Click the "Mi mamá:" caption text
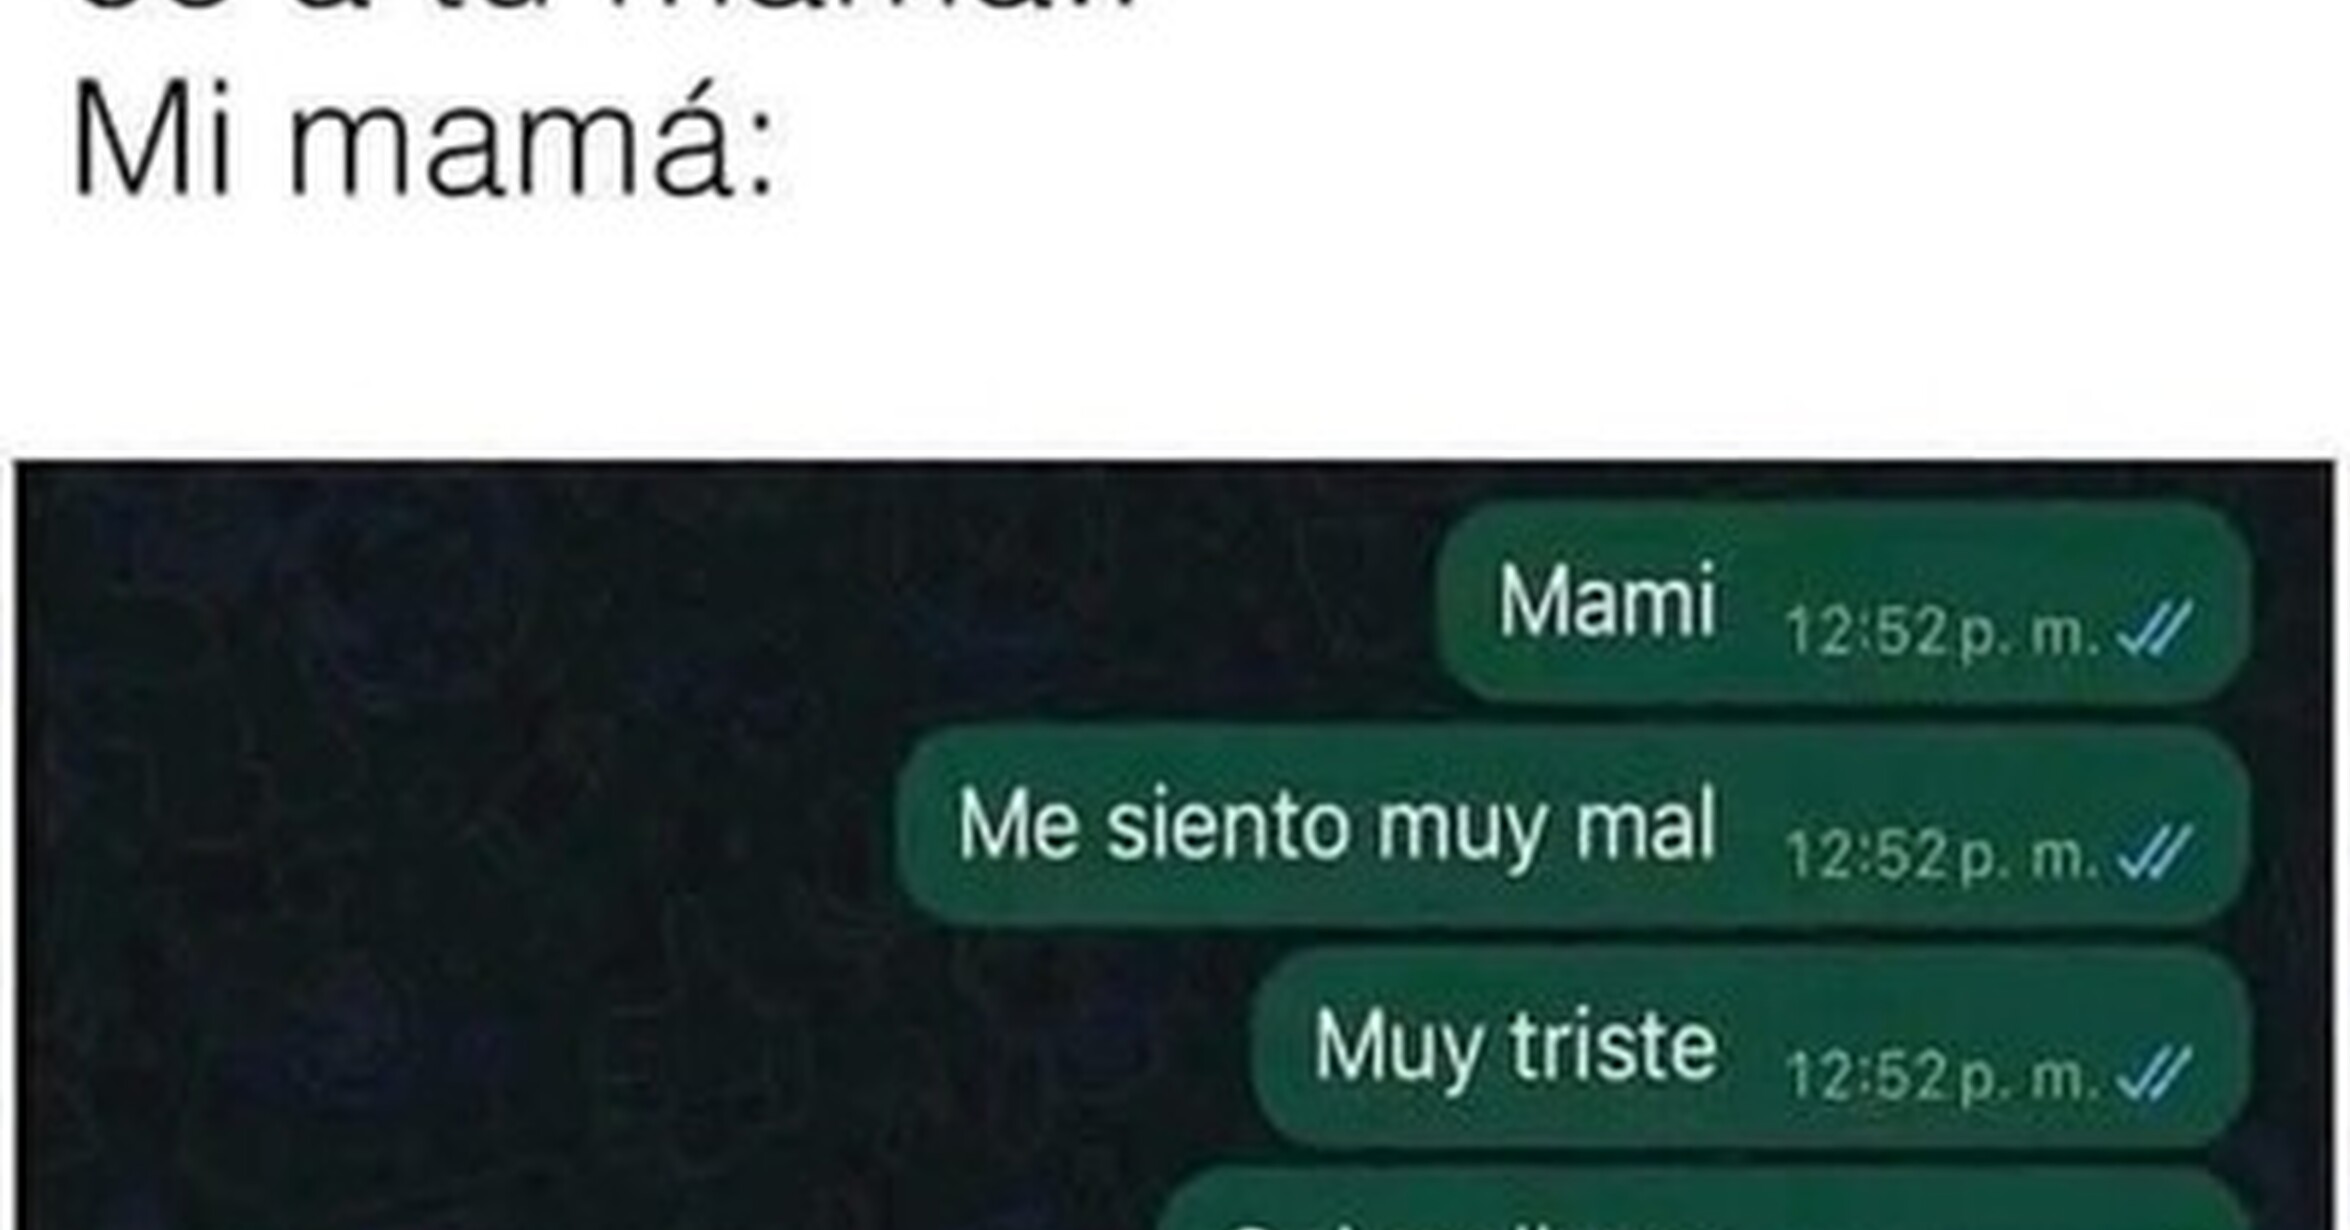Screen dimensions: 2350x1230 (423, 140)
